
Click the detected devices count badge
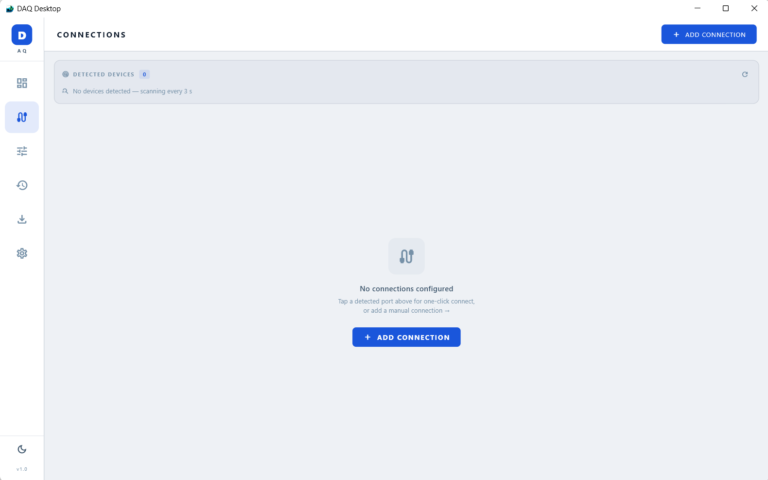pos(144,74)
